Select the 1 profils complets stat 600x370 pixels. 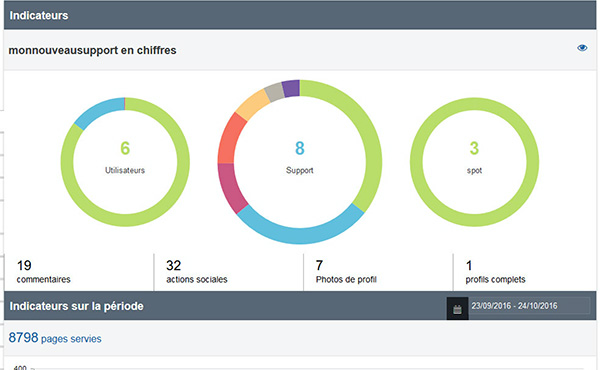coord(495,272)
